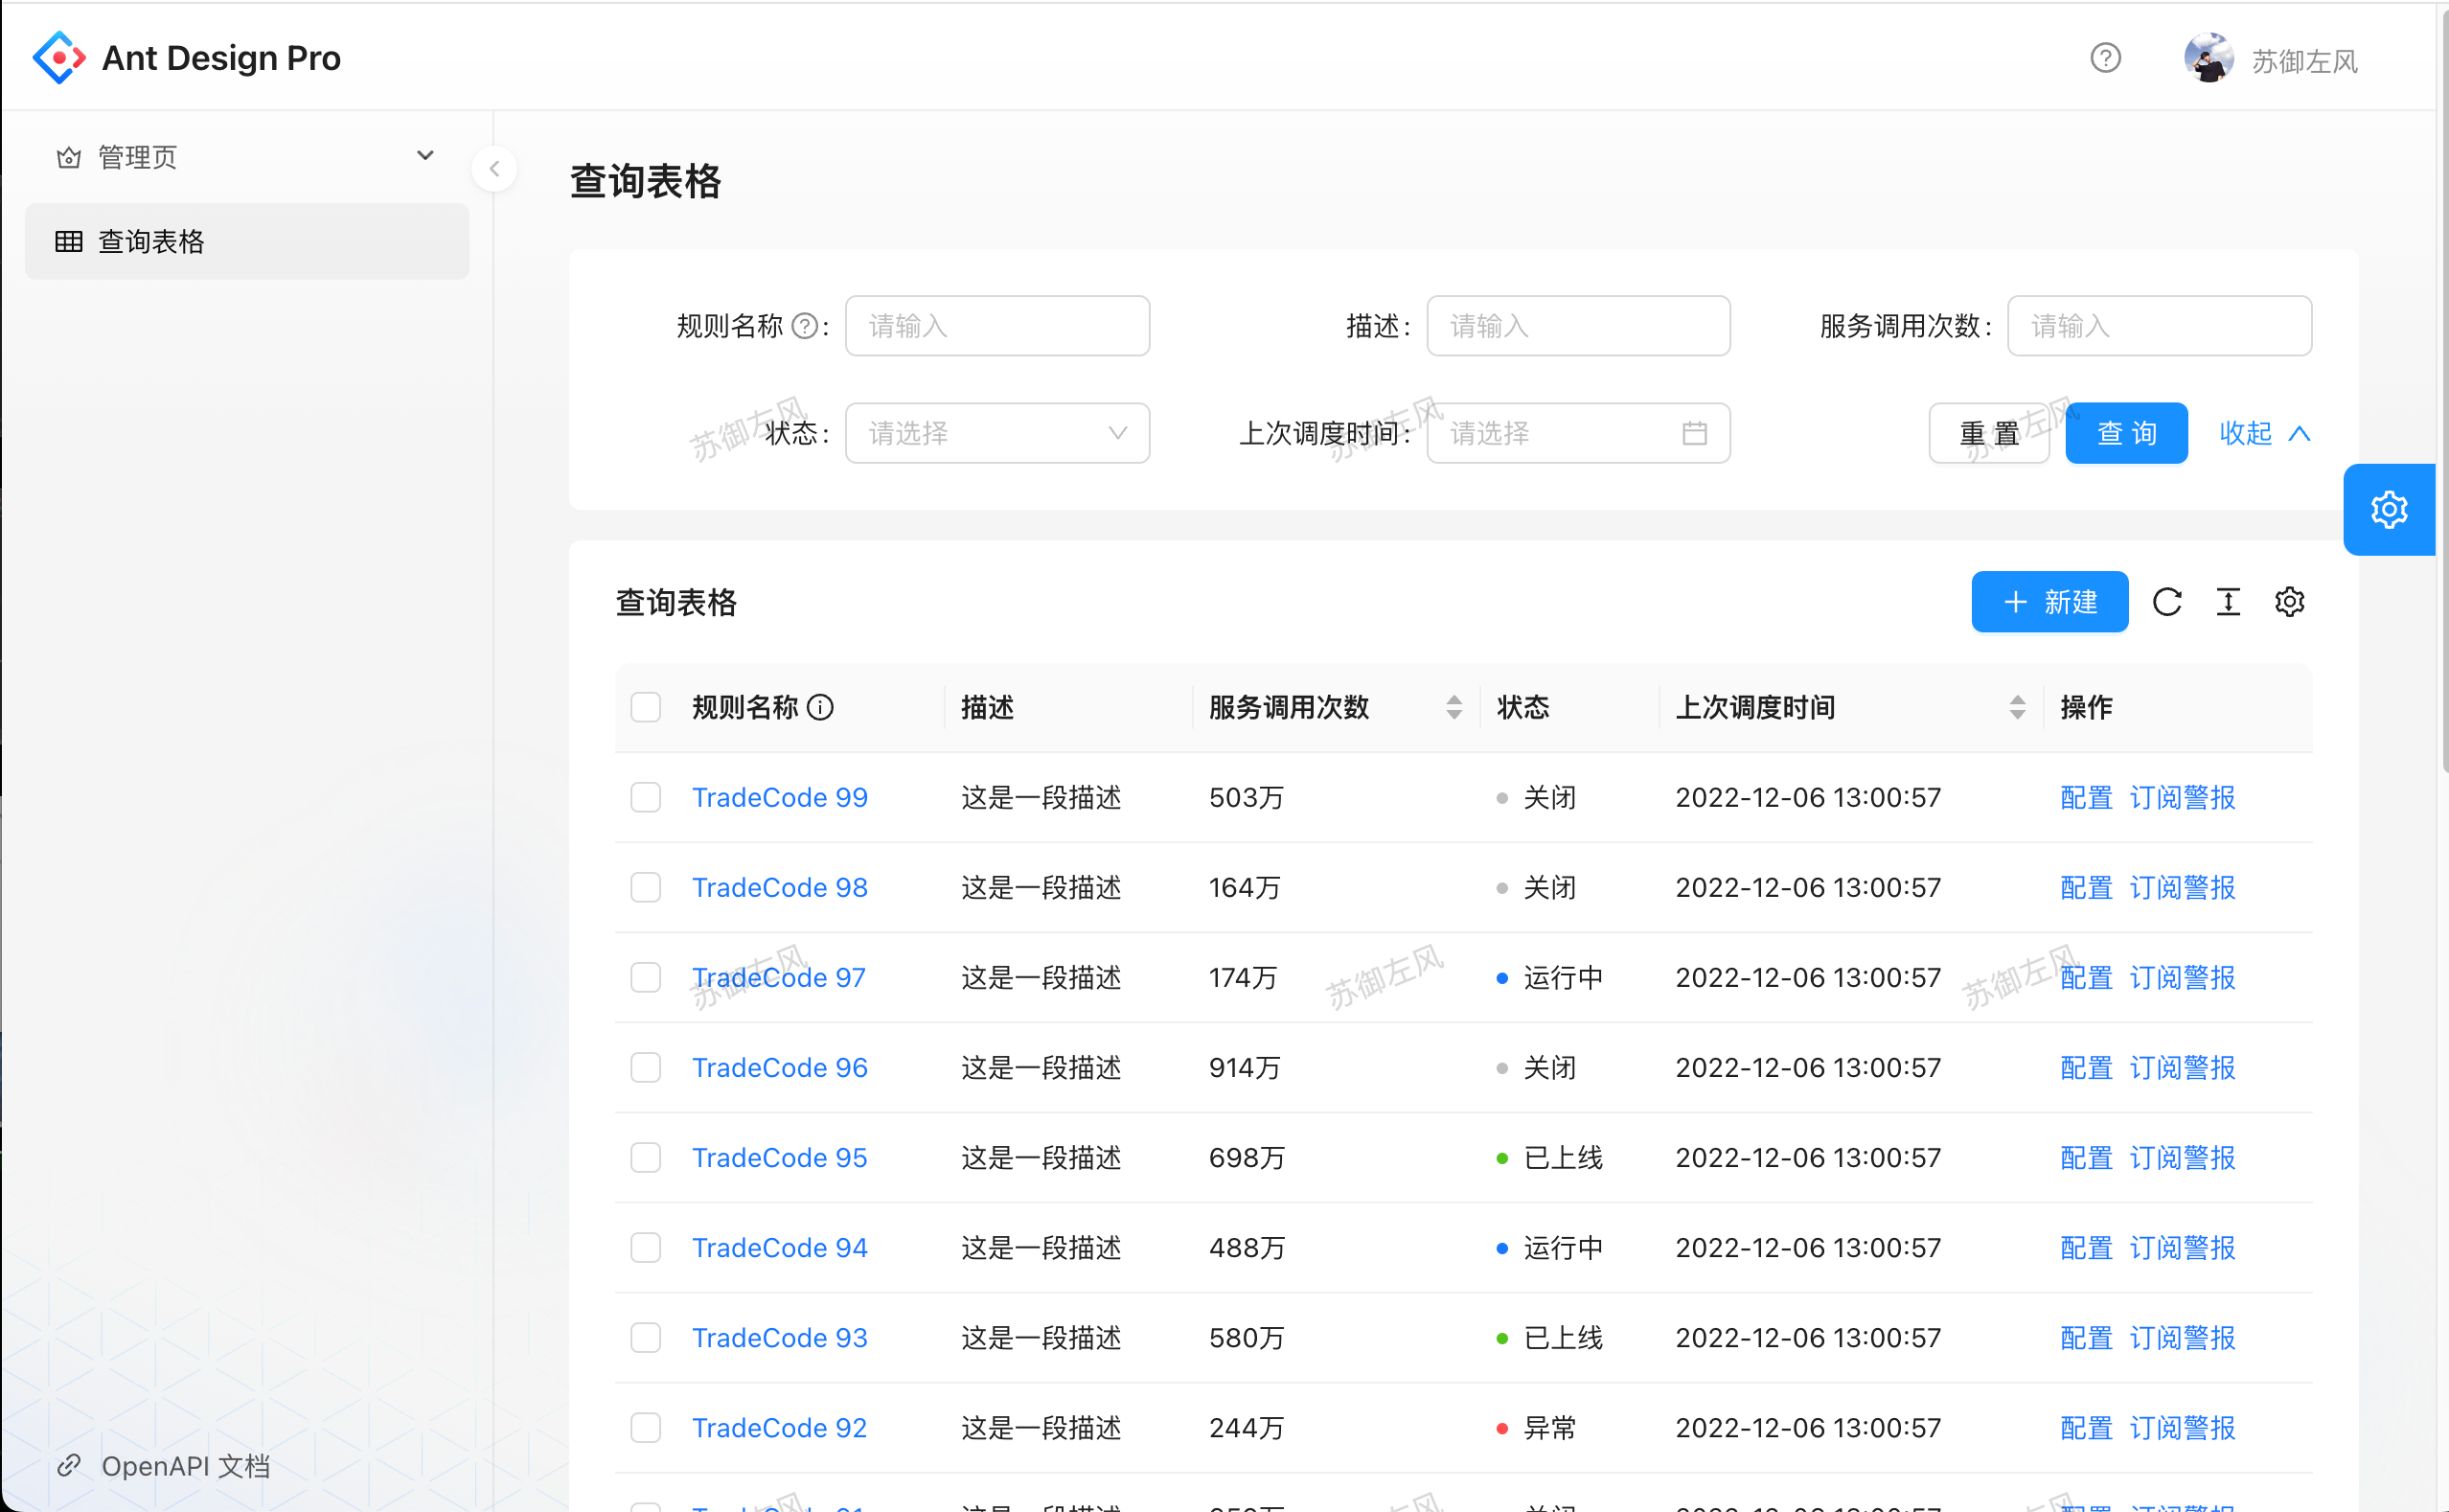Select the TradeCode 95 row checkbox
2449x1512 pixels.
646,1158
